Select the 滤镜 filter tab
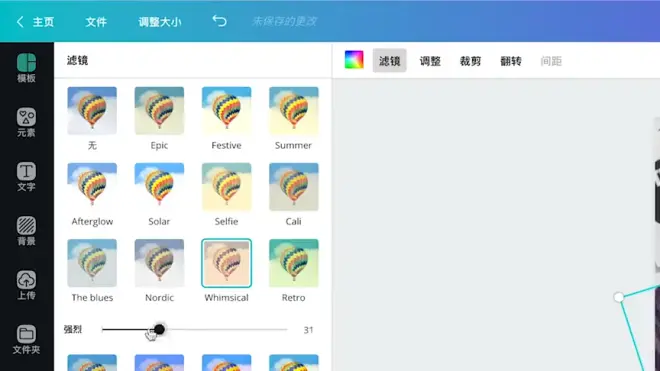The image size is (660, 371). [389, 61]
